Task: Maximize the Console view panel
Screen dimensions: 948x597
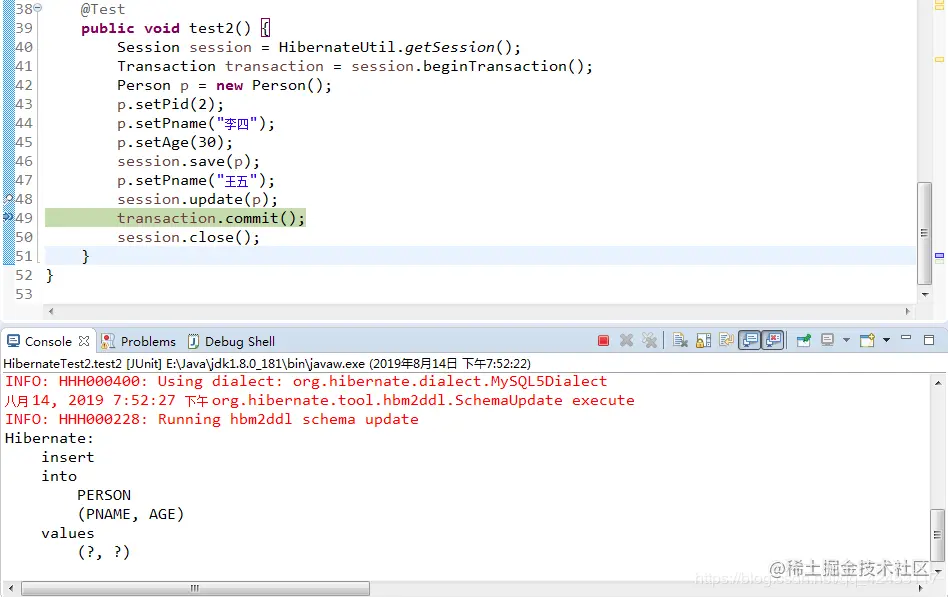Action: coord(929,340)
